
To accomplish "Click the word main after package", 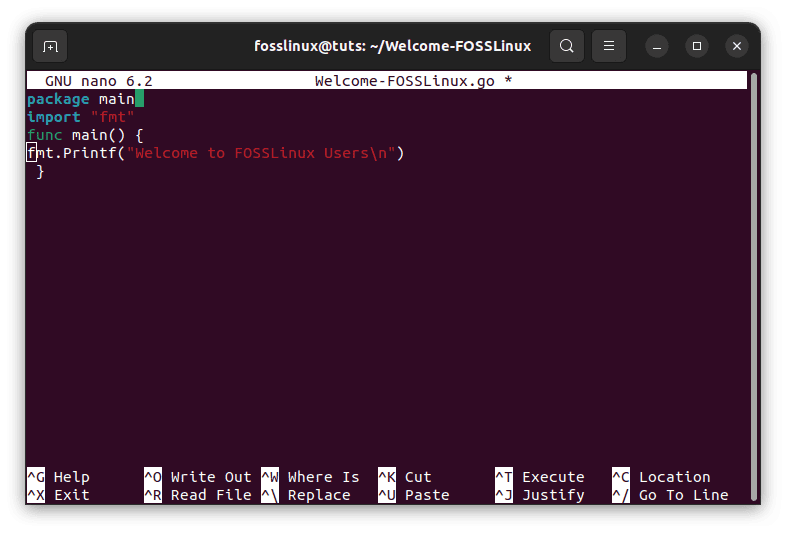I will pyautogui.click(x=116, y=99).
